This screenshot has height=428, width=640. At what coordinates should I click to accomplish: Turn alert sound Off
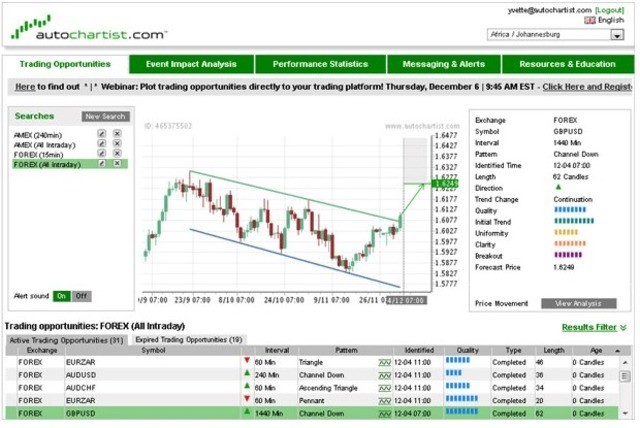(81, 296)
